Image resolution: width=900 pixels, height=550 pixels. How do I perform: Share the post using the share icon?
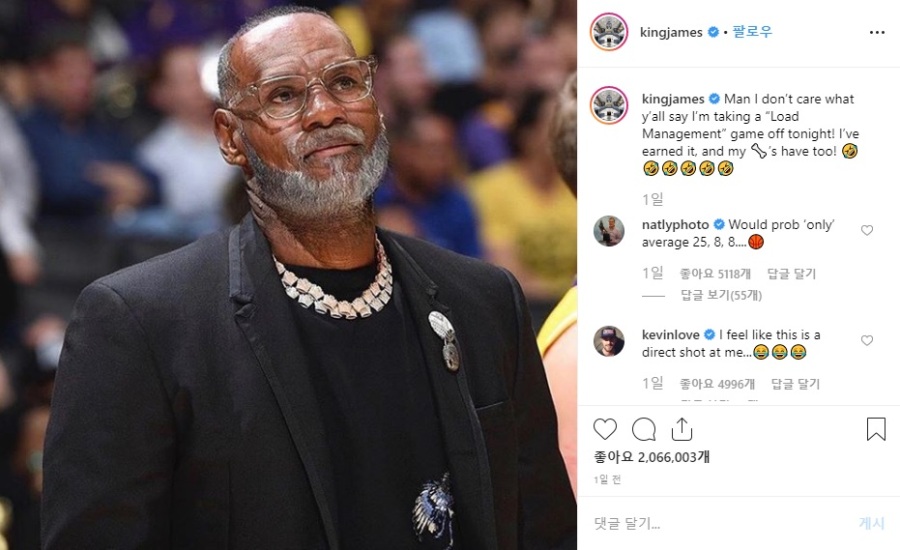click(682, 429)
